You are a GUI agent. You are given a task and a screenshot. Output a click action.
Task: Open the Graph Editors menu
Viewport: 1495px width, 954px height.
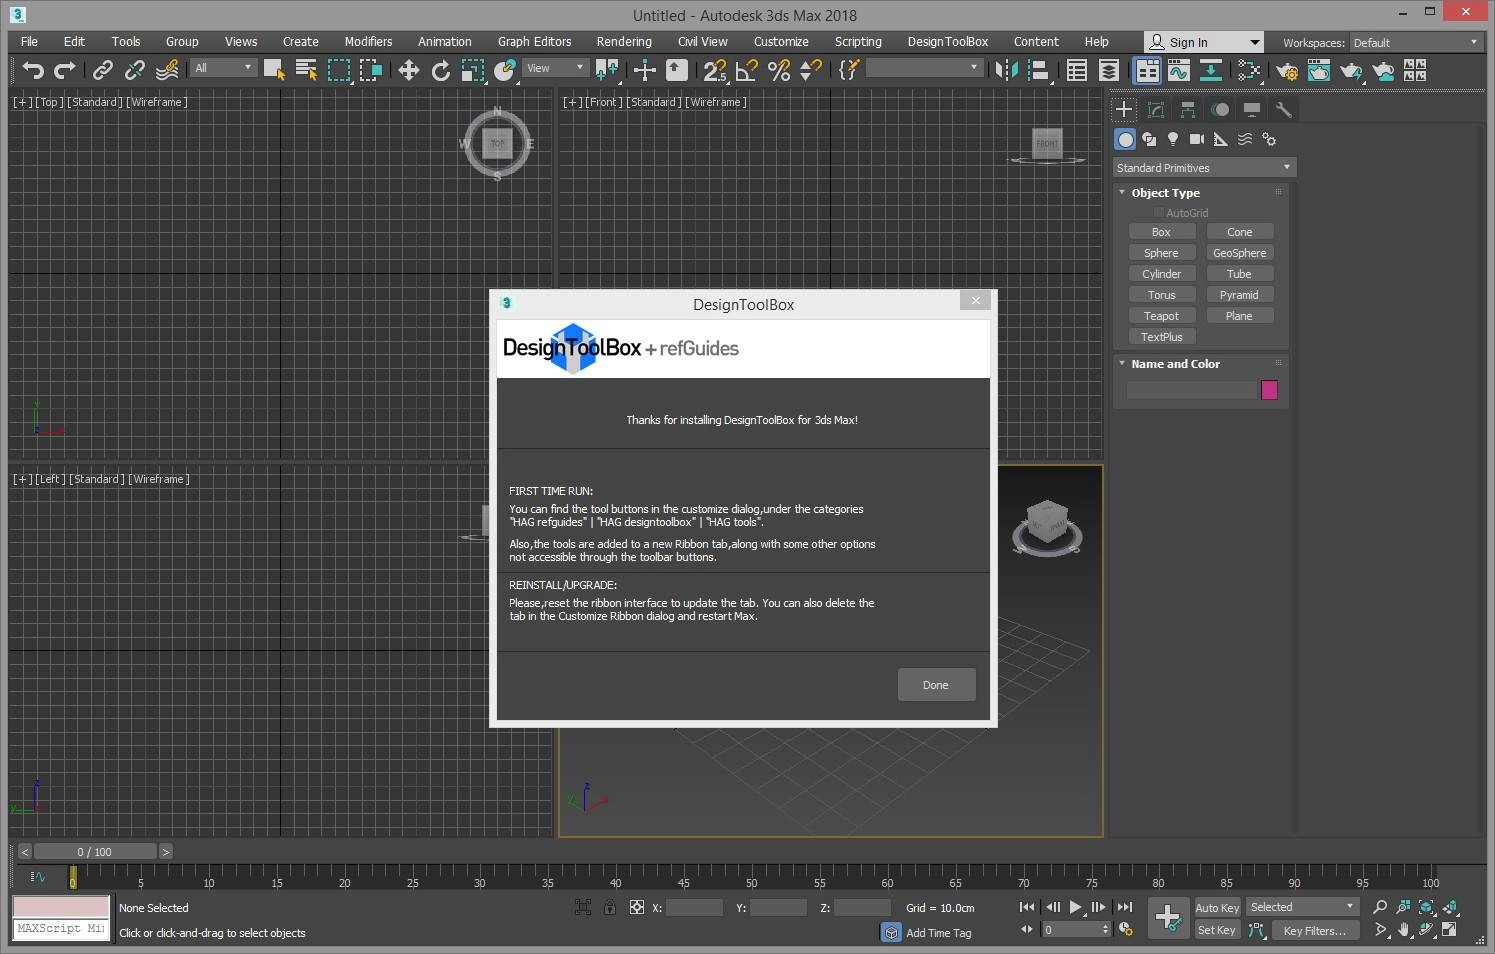tap(534, 42)
